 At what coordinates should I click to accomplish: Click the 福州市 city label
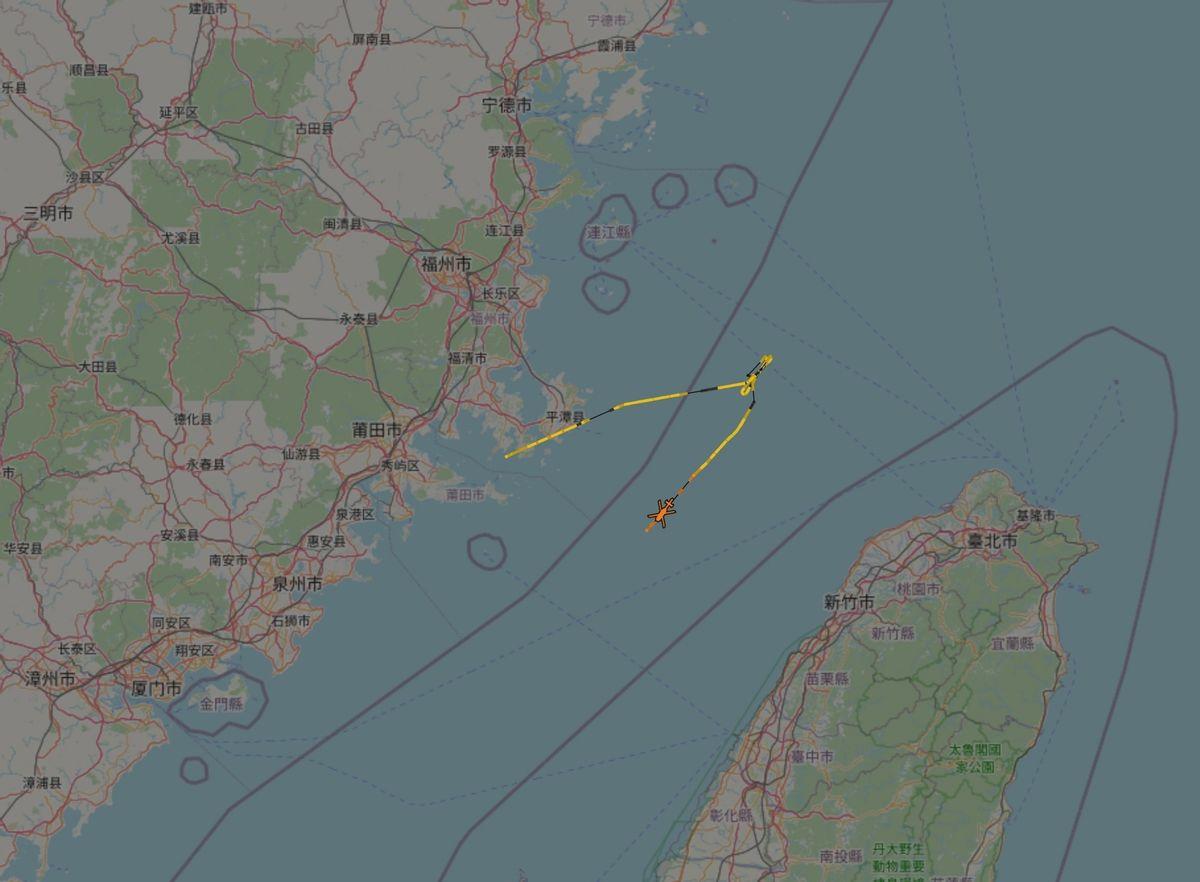point(446,264)
